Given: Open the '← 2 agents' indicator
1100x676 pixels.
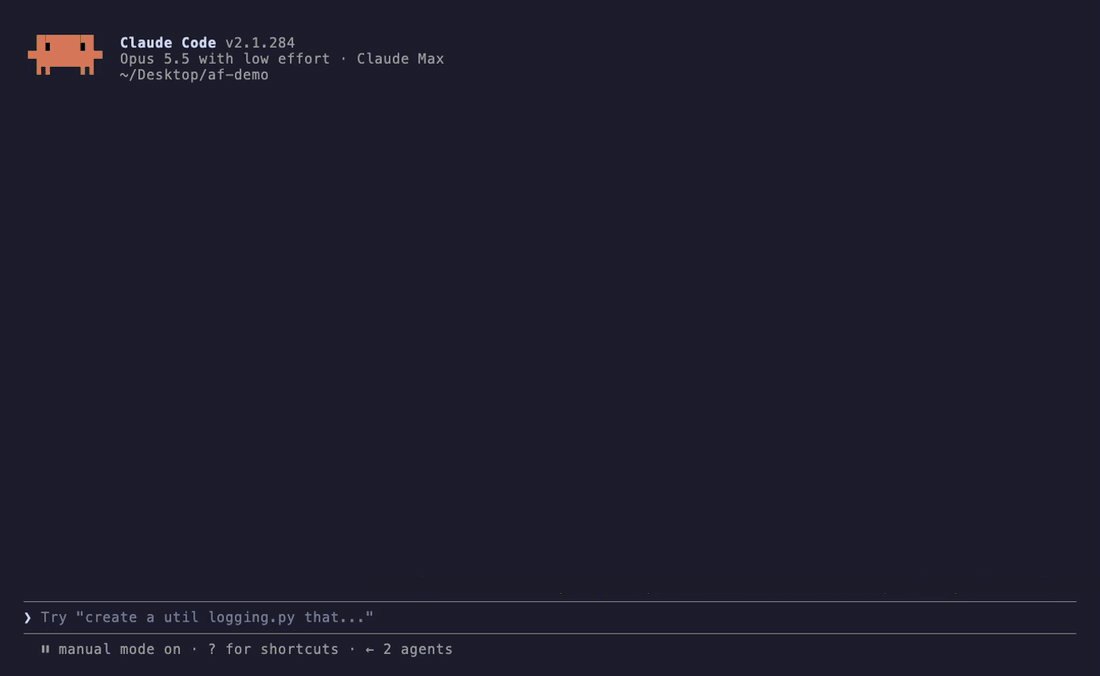Looking at the screenshot, I should pyautogui.click(x=409, y=649).
